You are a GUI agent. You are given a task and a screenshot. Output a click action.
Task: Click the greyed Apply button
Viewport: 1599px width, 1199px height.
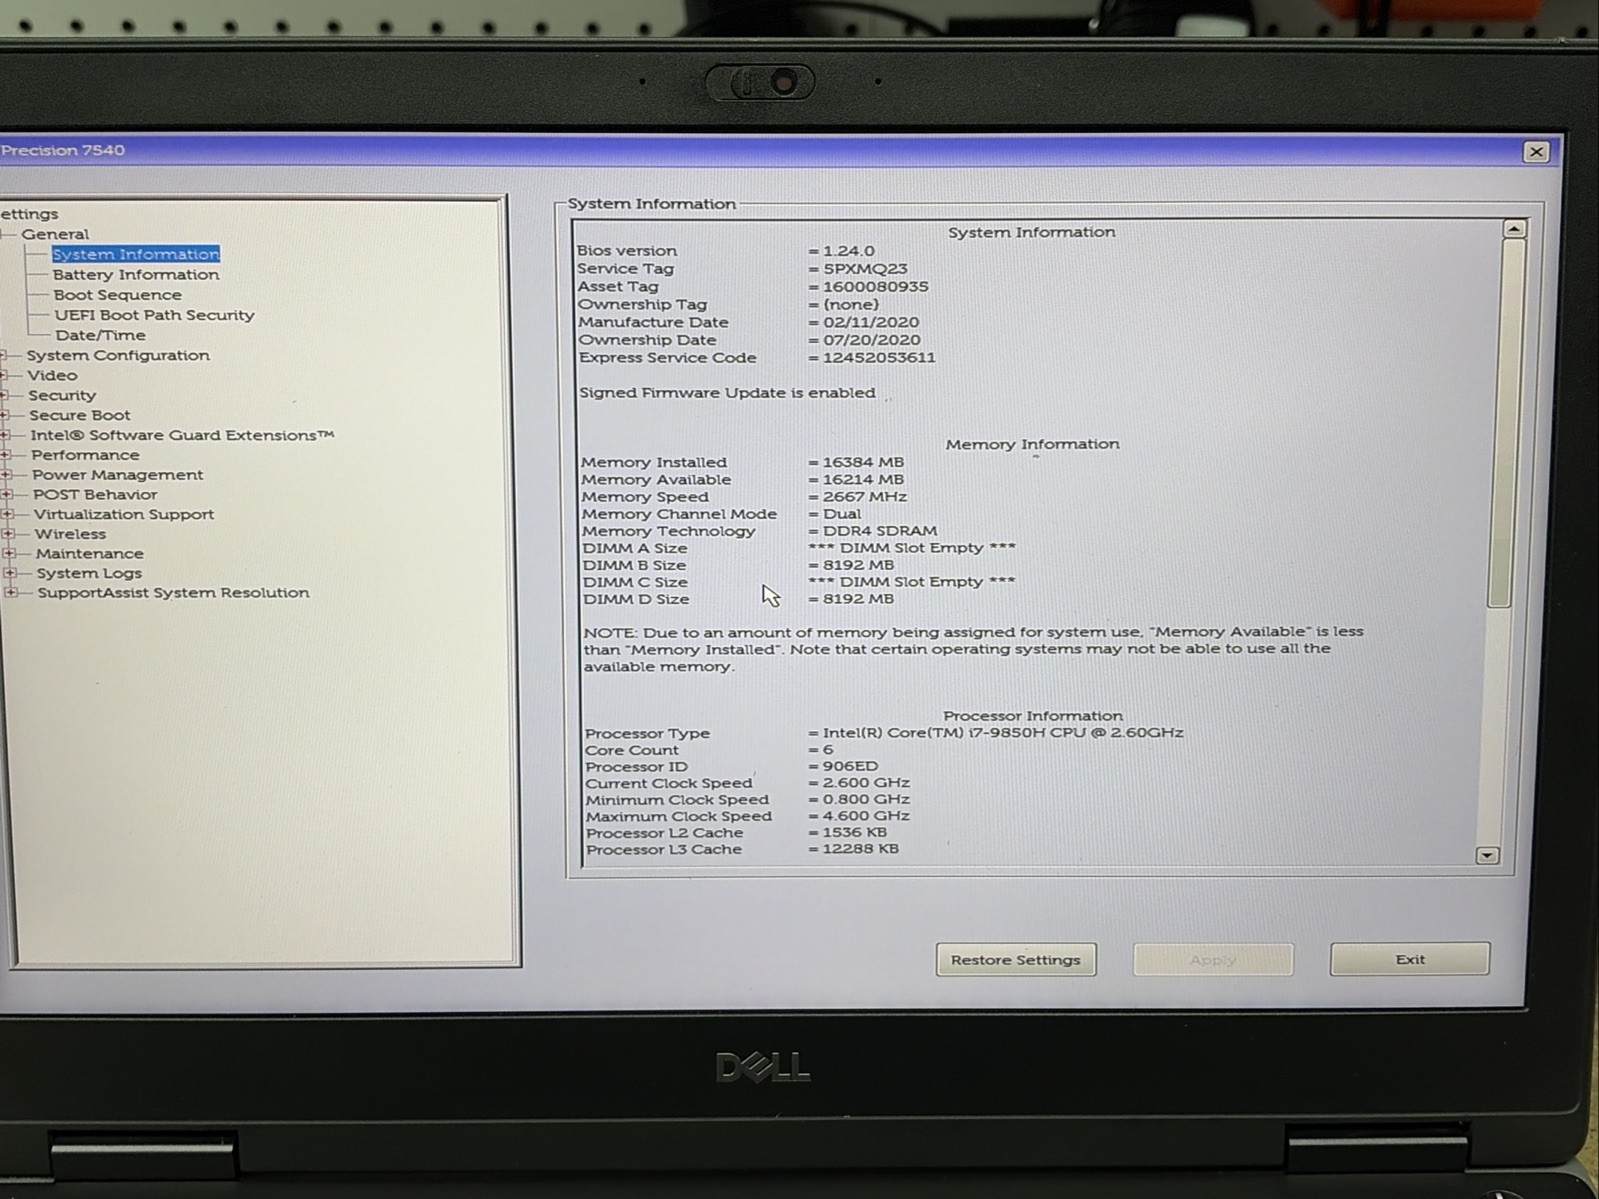pyautogui.click(x=1213, y=960)
